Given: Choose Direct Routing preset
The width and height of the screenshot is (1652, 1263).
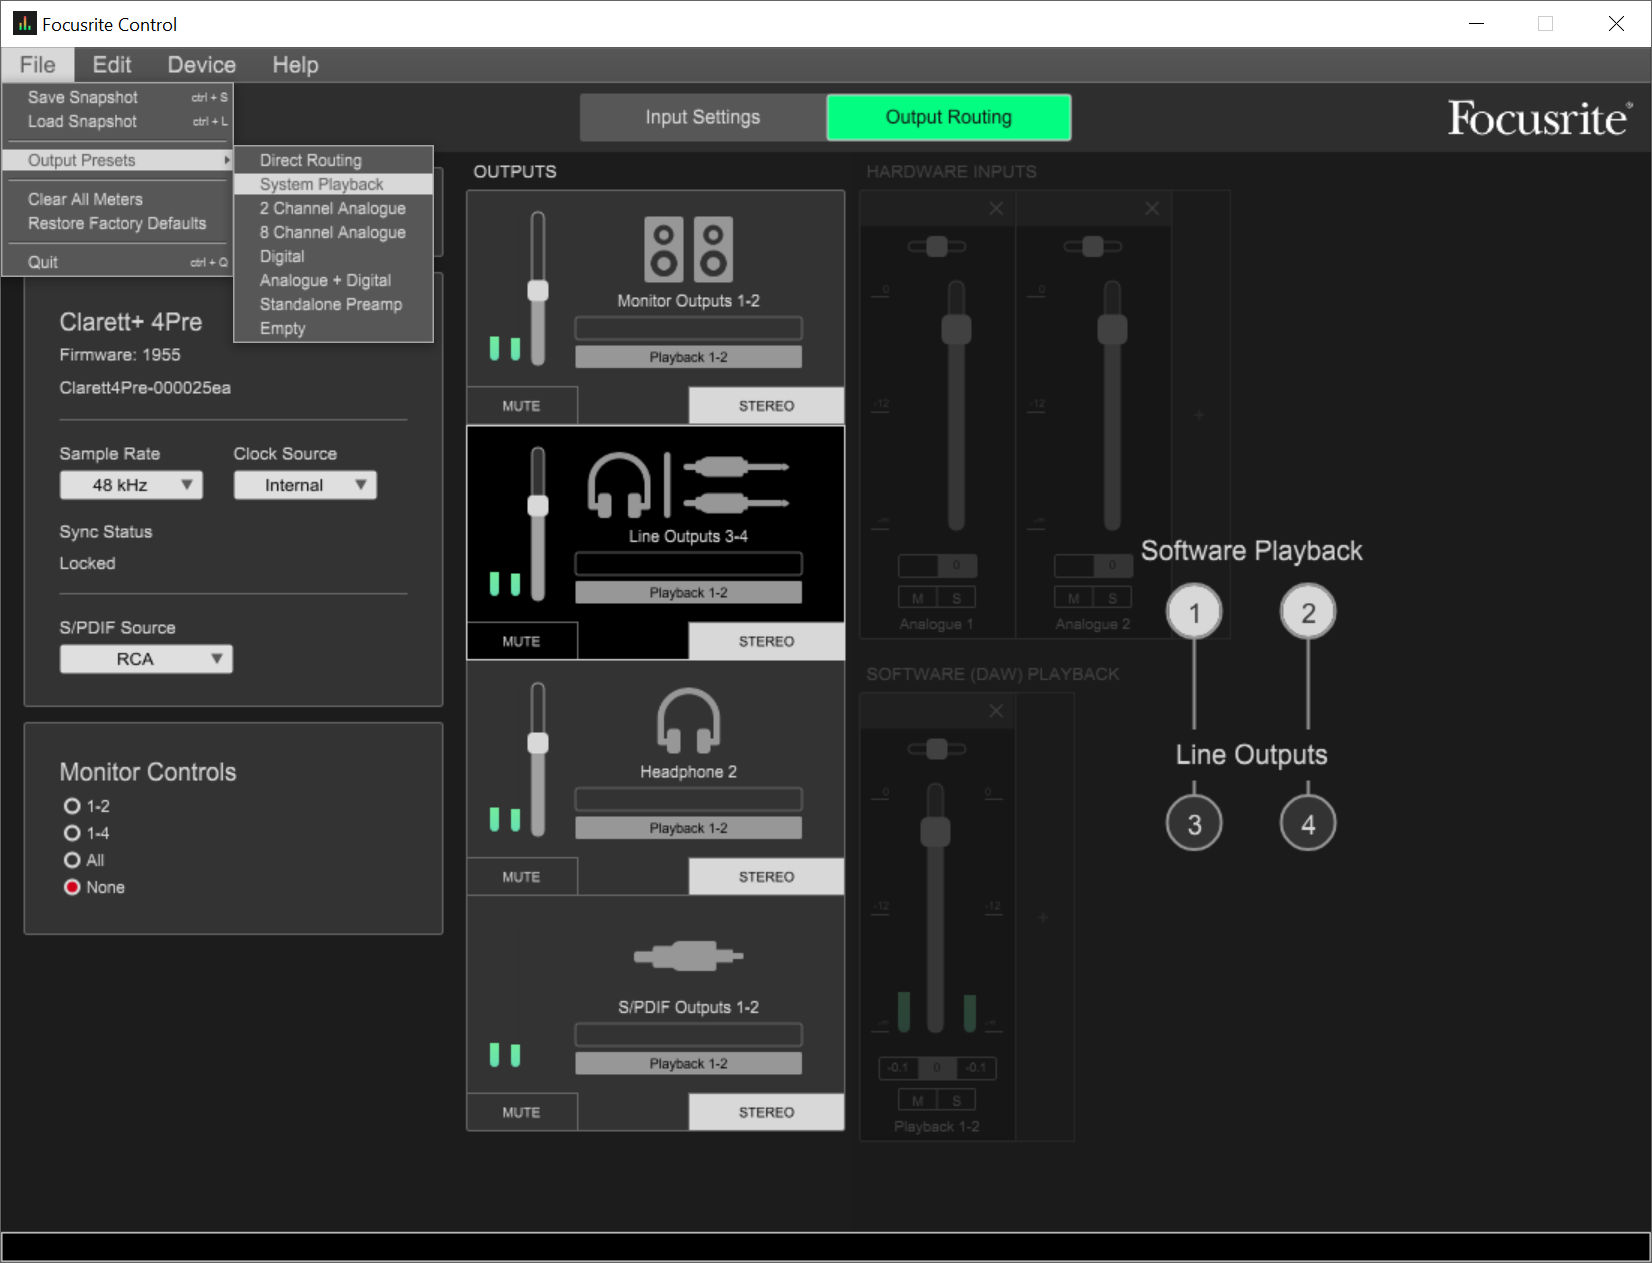Looking at the screenshot, I should (333, 160).
